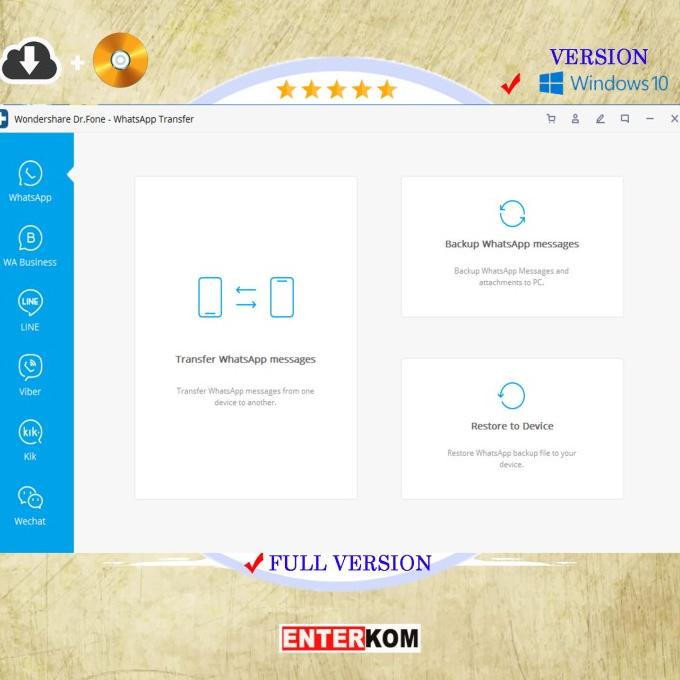
Task: Click the WA Business label in sidebar
Action: click(30, 262)
